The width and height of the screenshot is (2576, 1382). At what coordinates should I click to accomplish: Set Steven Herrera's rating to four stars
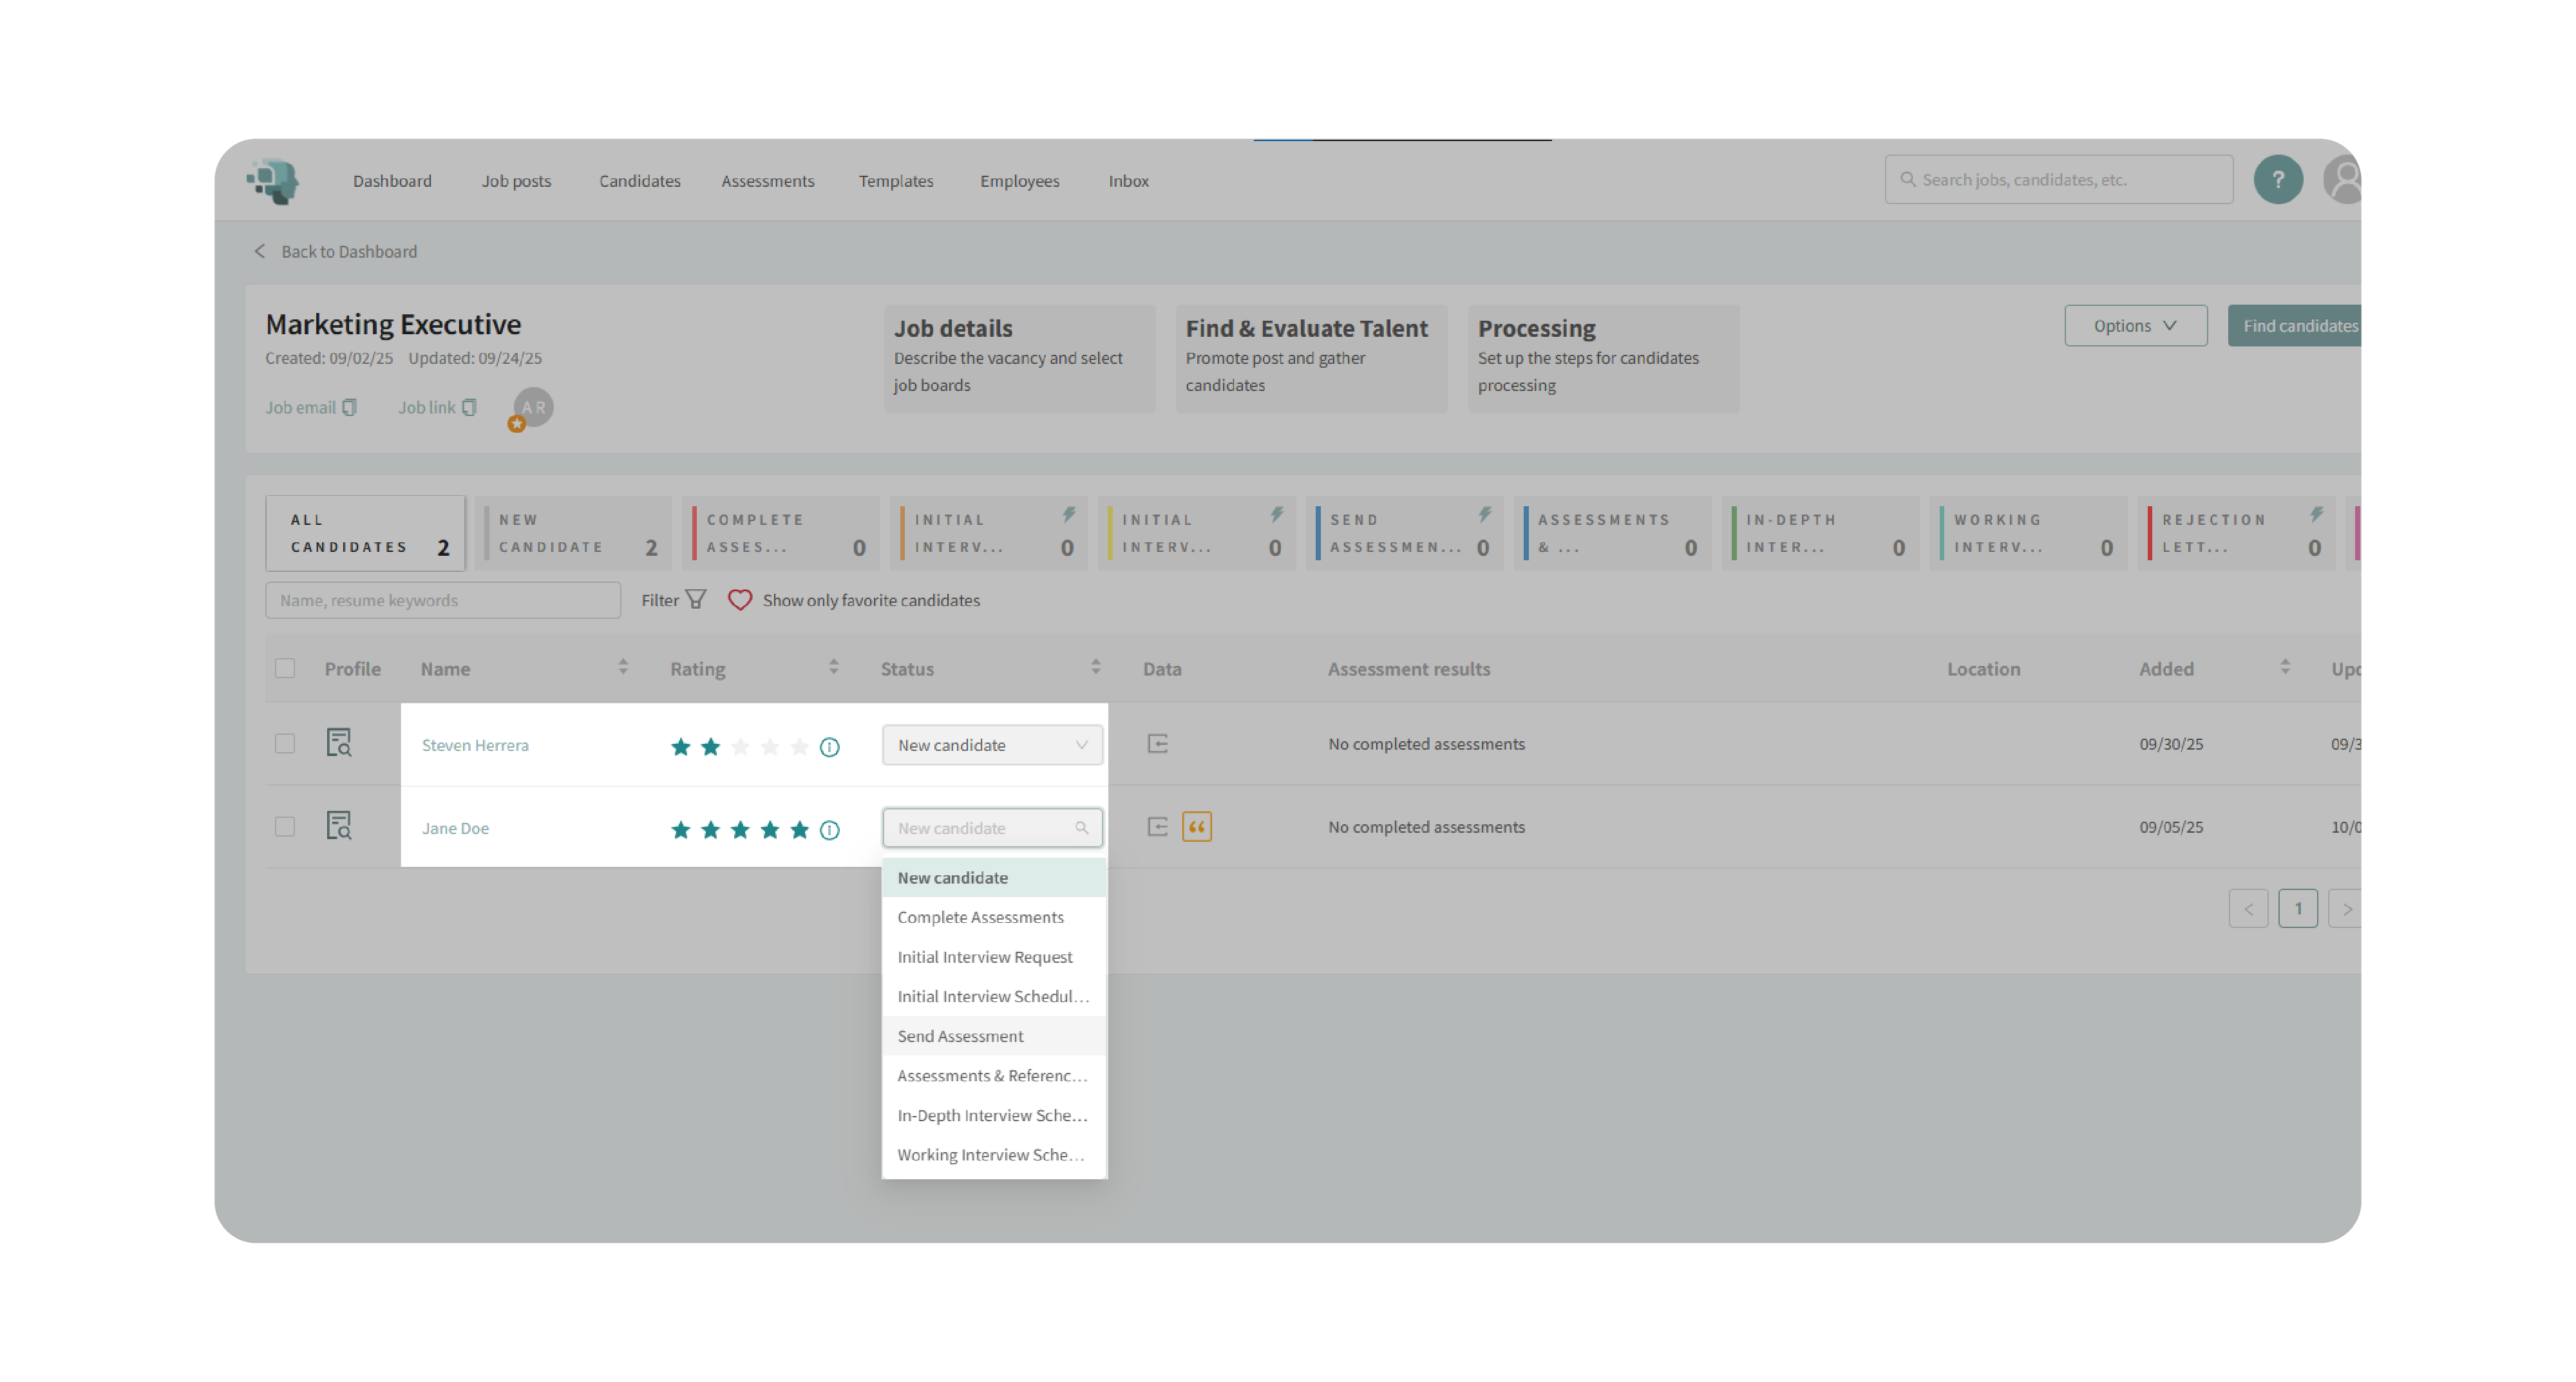[769, 747]
